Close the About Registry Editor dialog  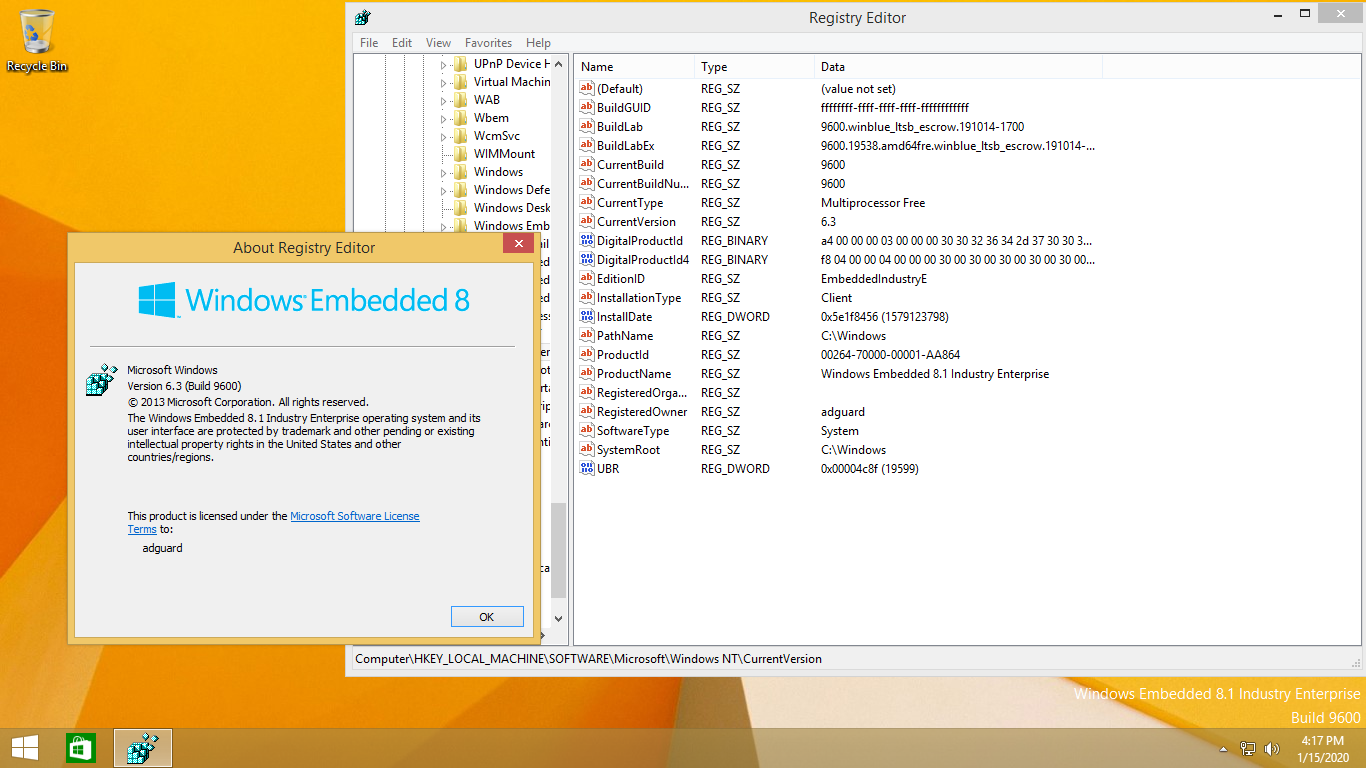[517, 245]
